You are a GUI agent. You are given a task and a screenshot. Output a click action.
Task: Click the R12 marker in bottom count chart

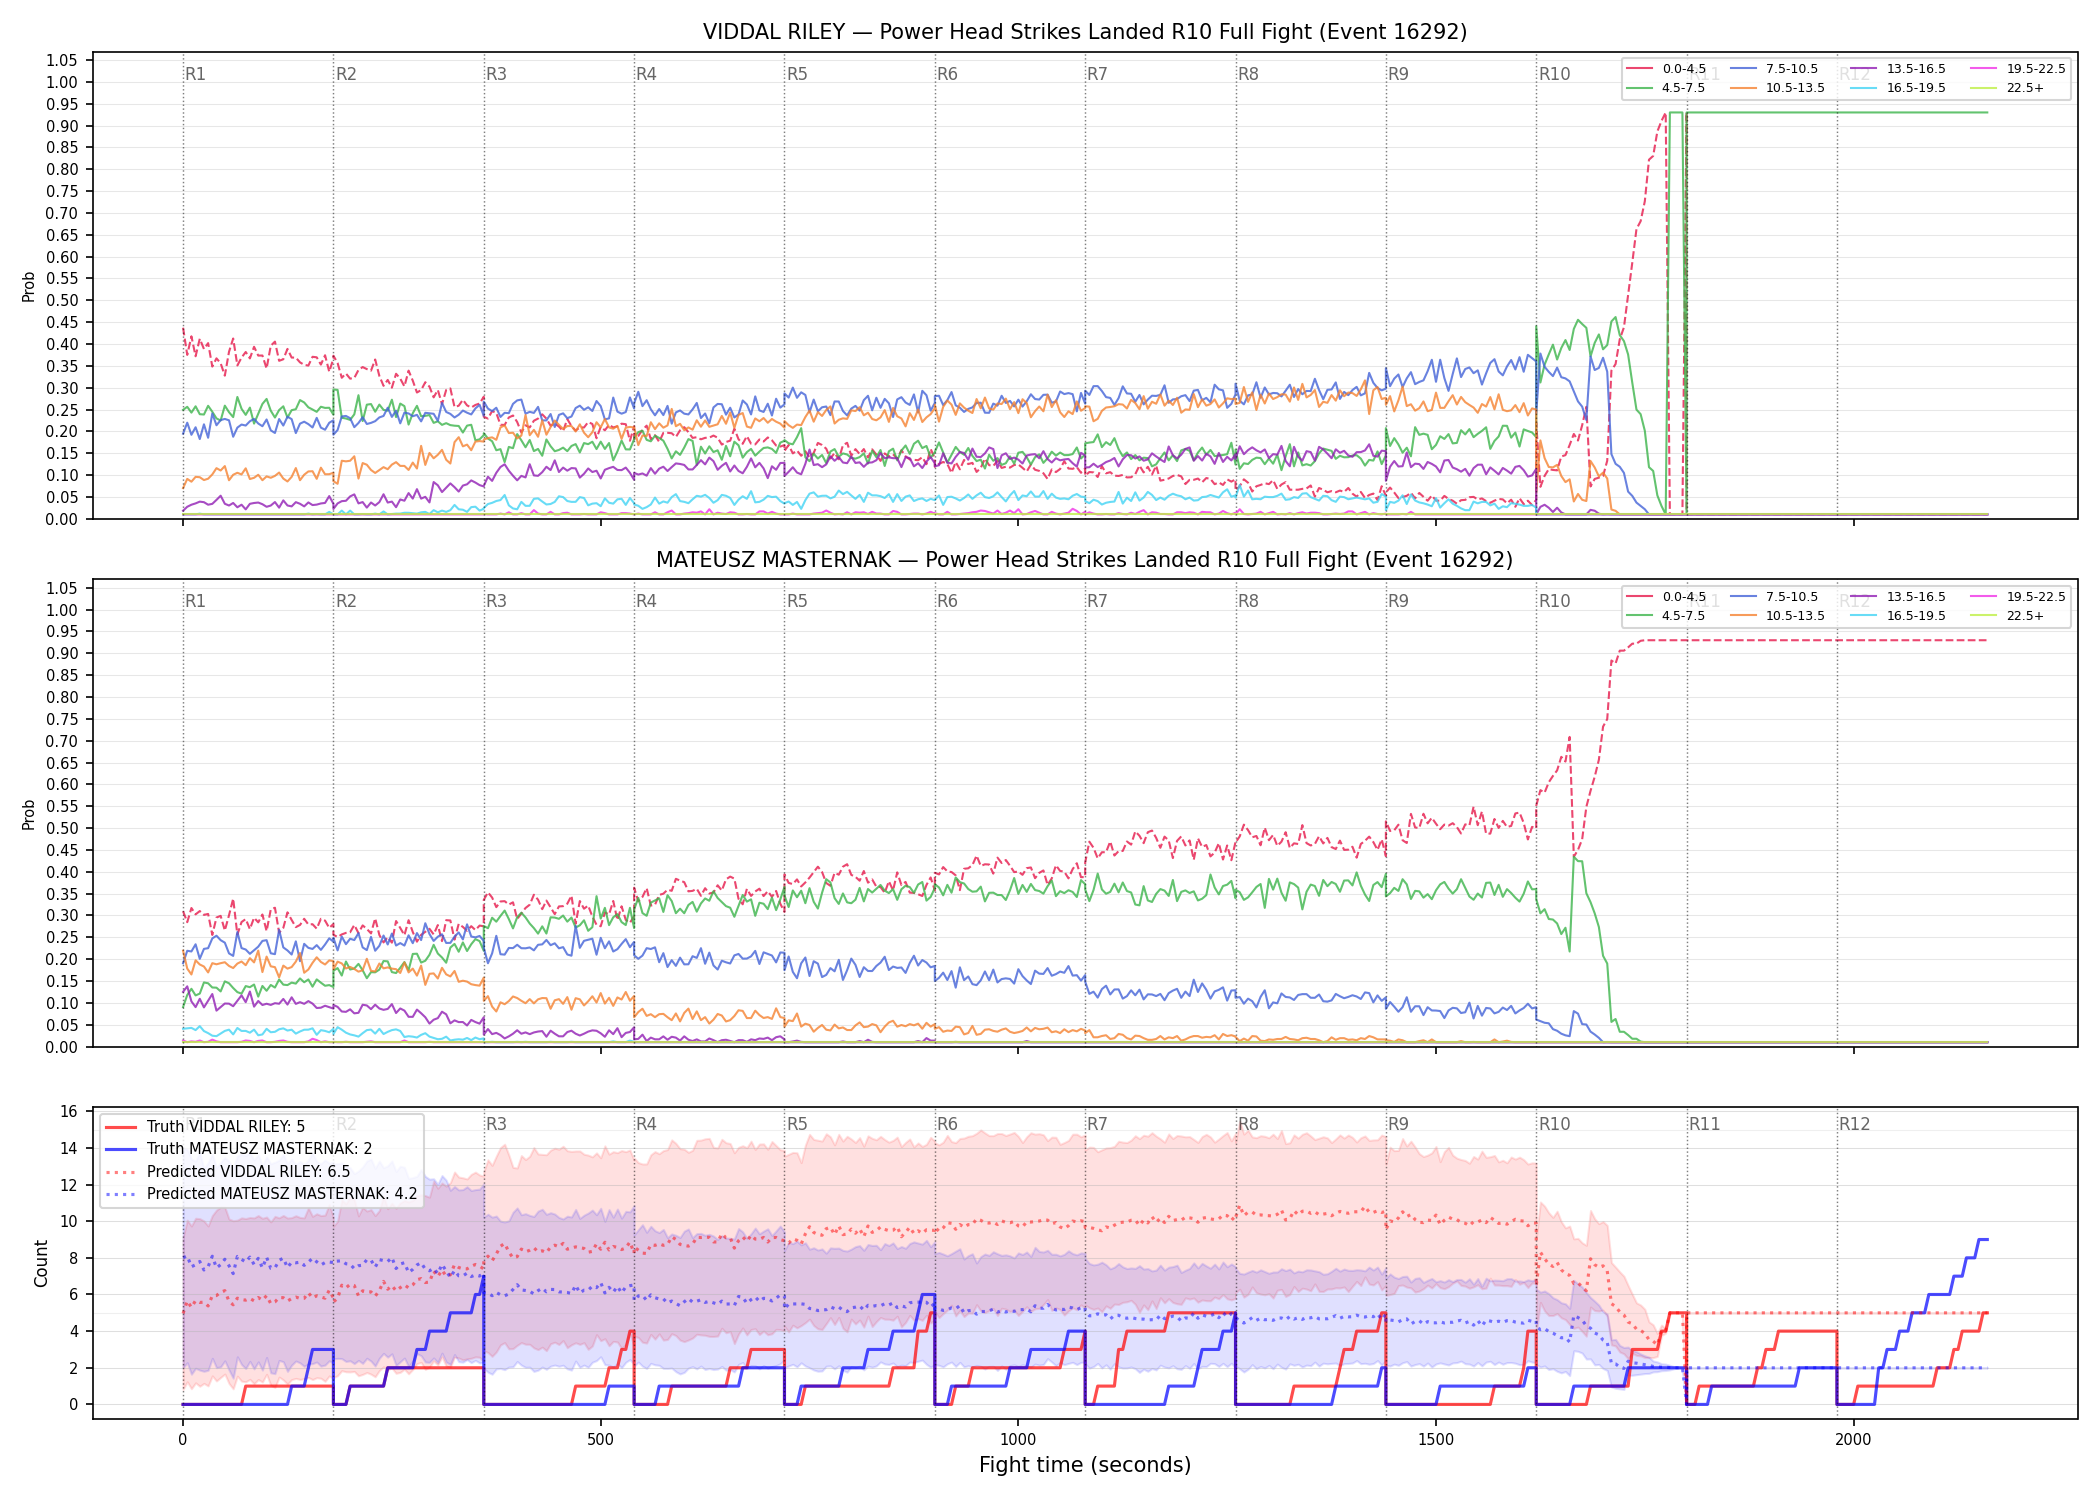point(1854,1124)
